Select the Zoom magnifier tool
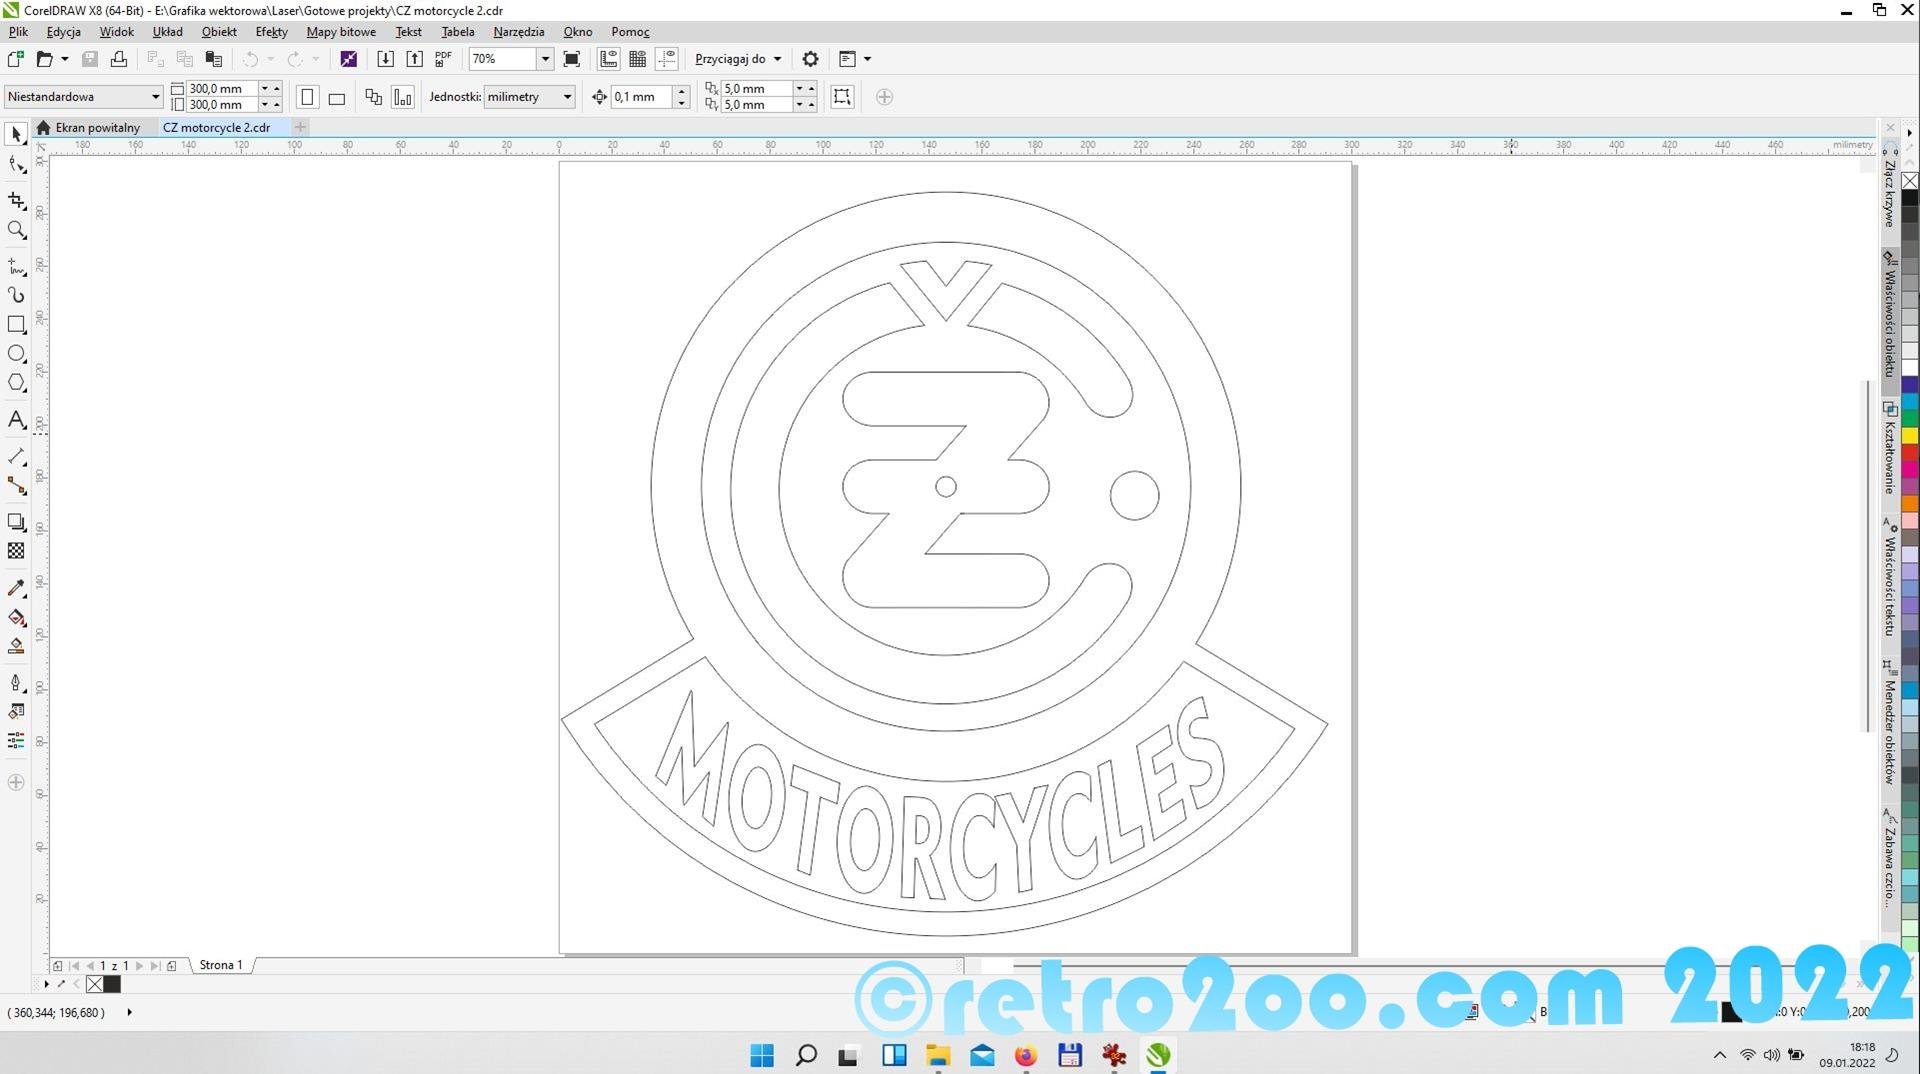The image size is (1920, 1074). point(16,231)
